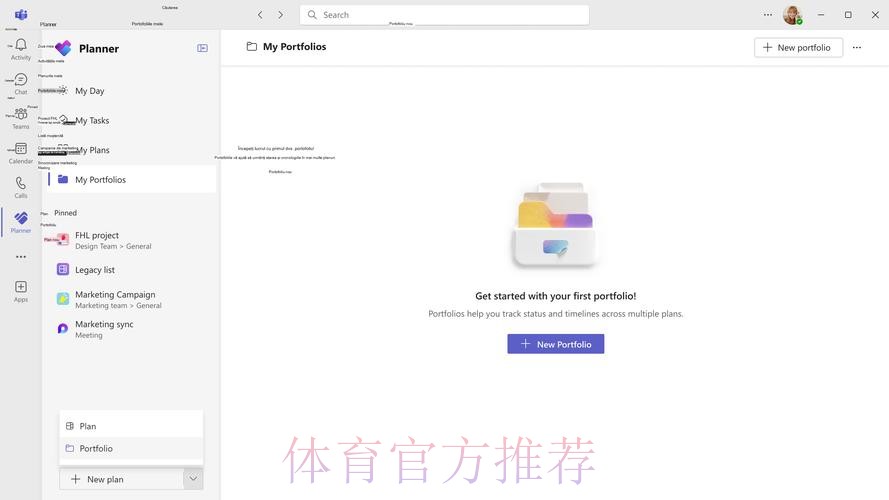
Task: Open the Chat icon in sidebar
Action: 21,83
